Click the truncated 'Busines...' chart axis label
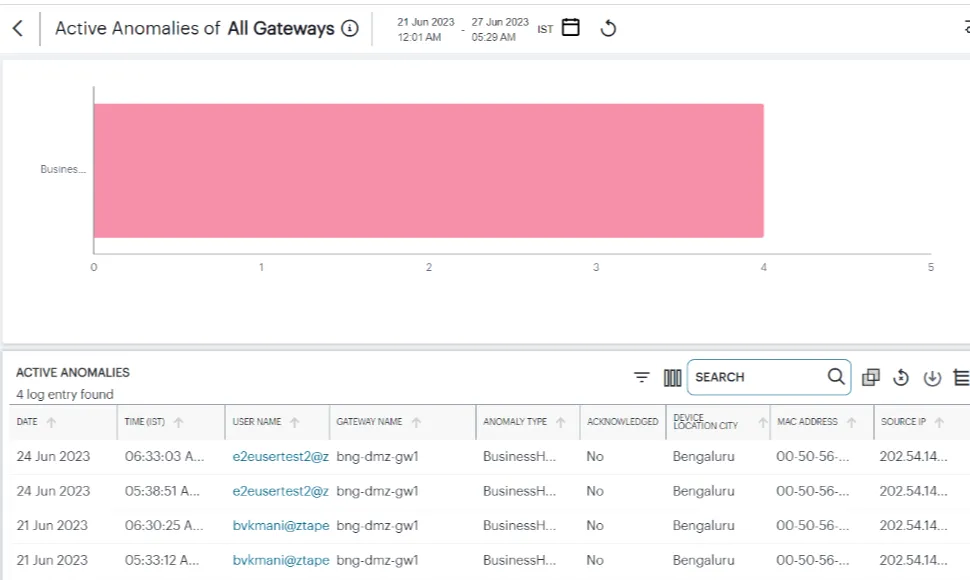 pyautogui.click(x=63, y=169)
